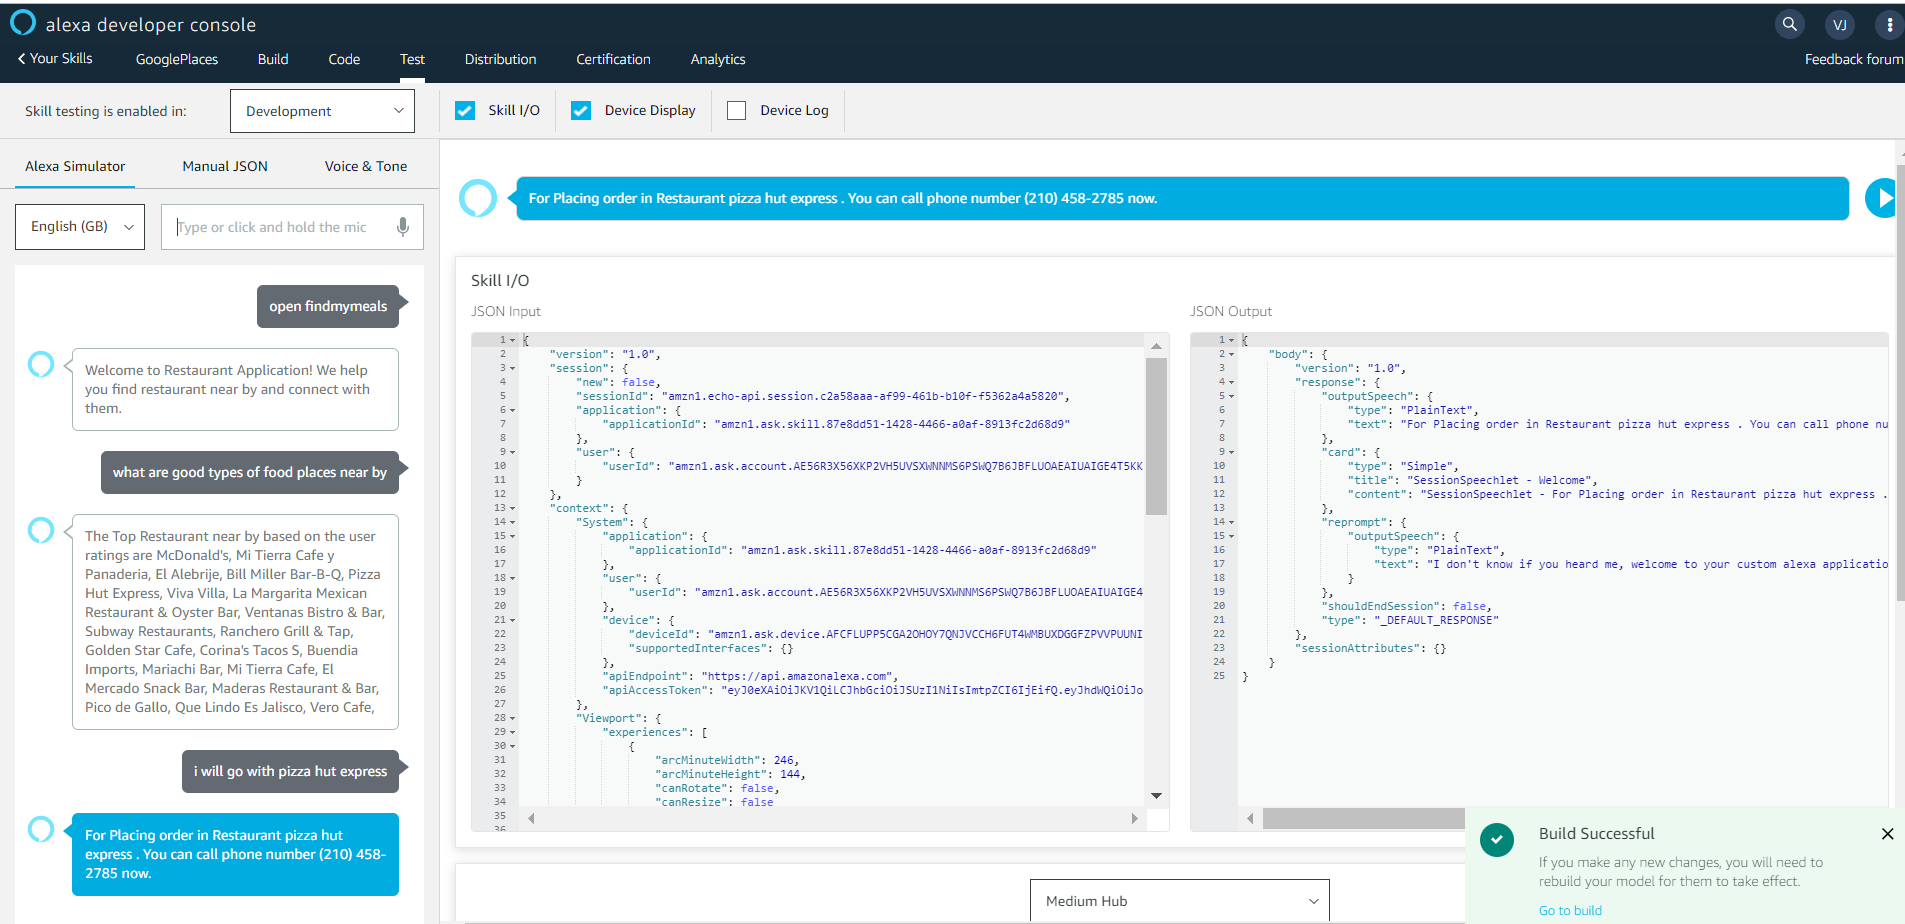Click the left arrow of JSON Input horizontal scrollbar
The height and width of the screenshot is (924, 1905).
(531, 818)
